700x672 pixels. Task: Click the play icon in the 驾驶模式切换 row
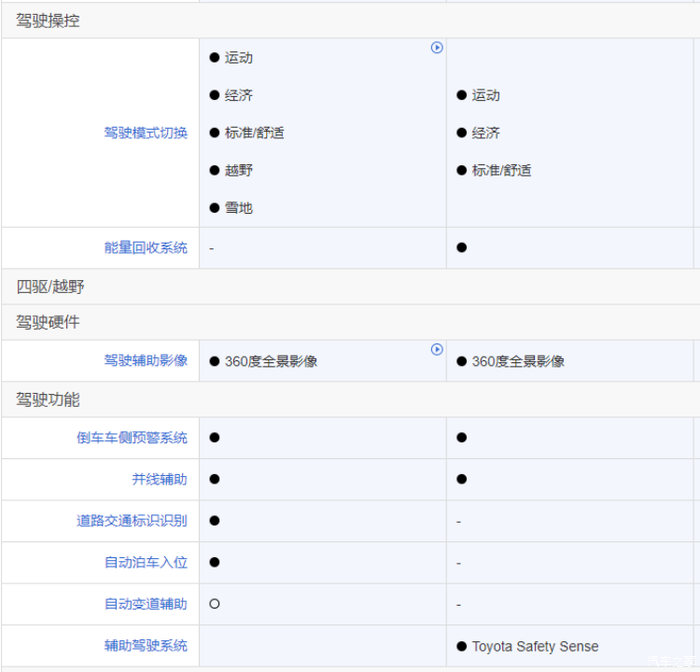(437, 47)
